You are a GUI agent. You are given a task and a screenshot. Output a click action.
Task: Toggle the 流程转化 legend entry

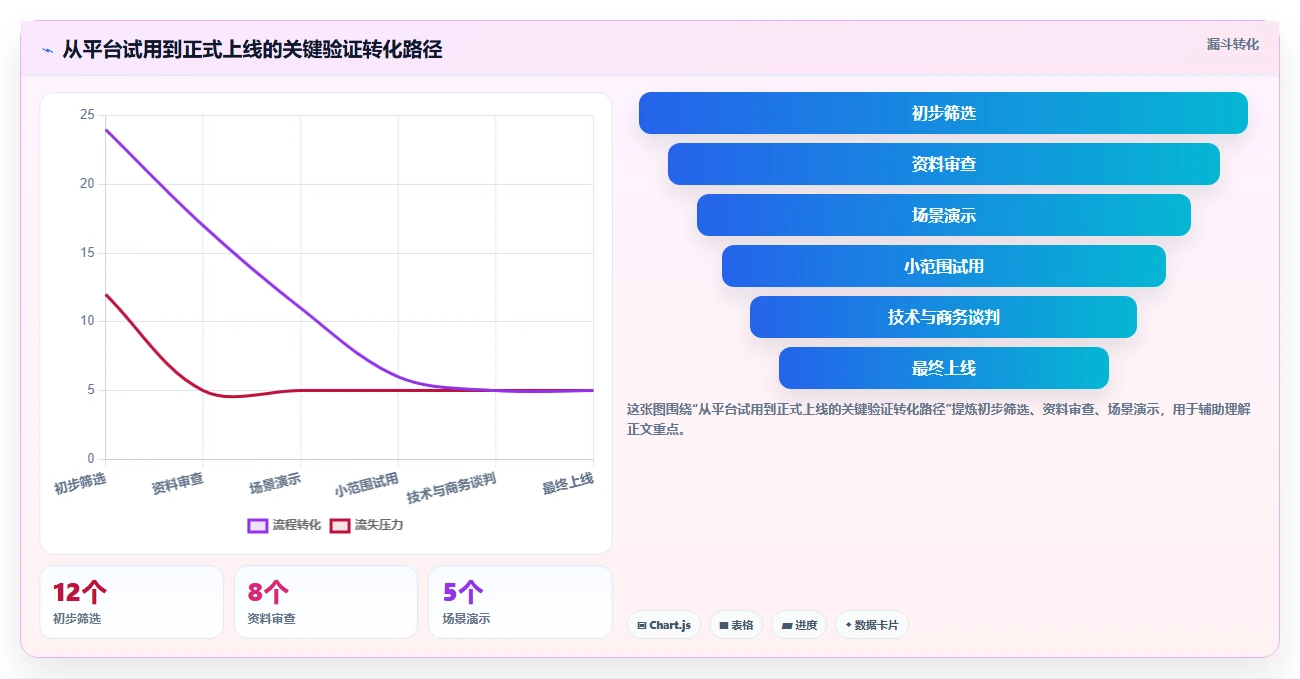[x=285, y=525]
